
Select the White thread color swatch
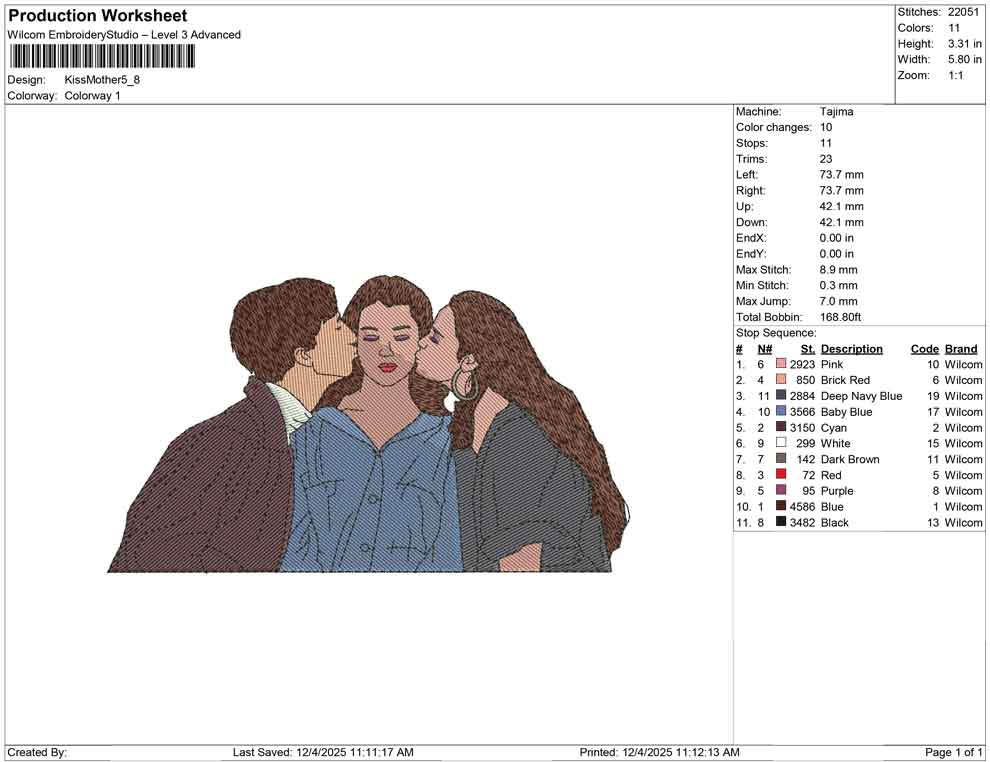coord(781,444)
